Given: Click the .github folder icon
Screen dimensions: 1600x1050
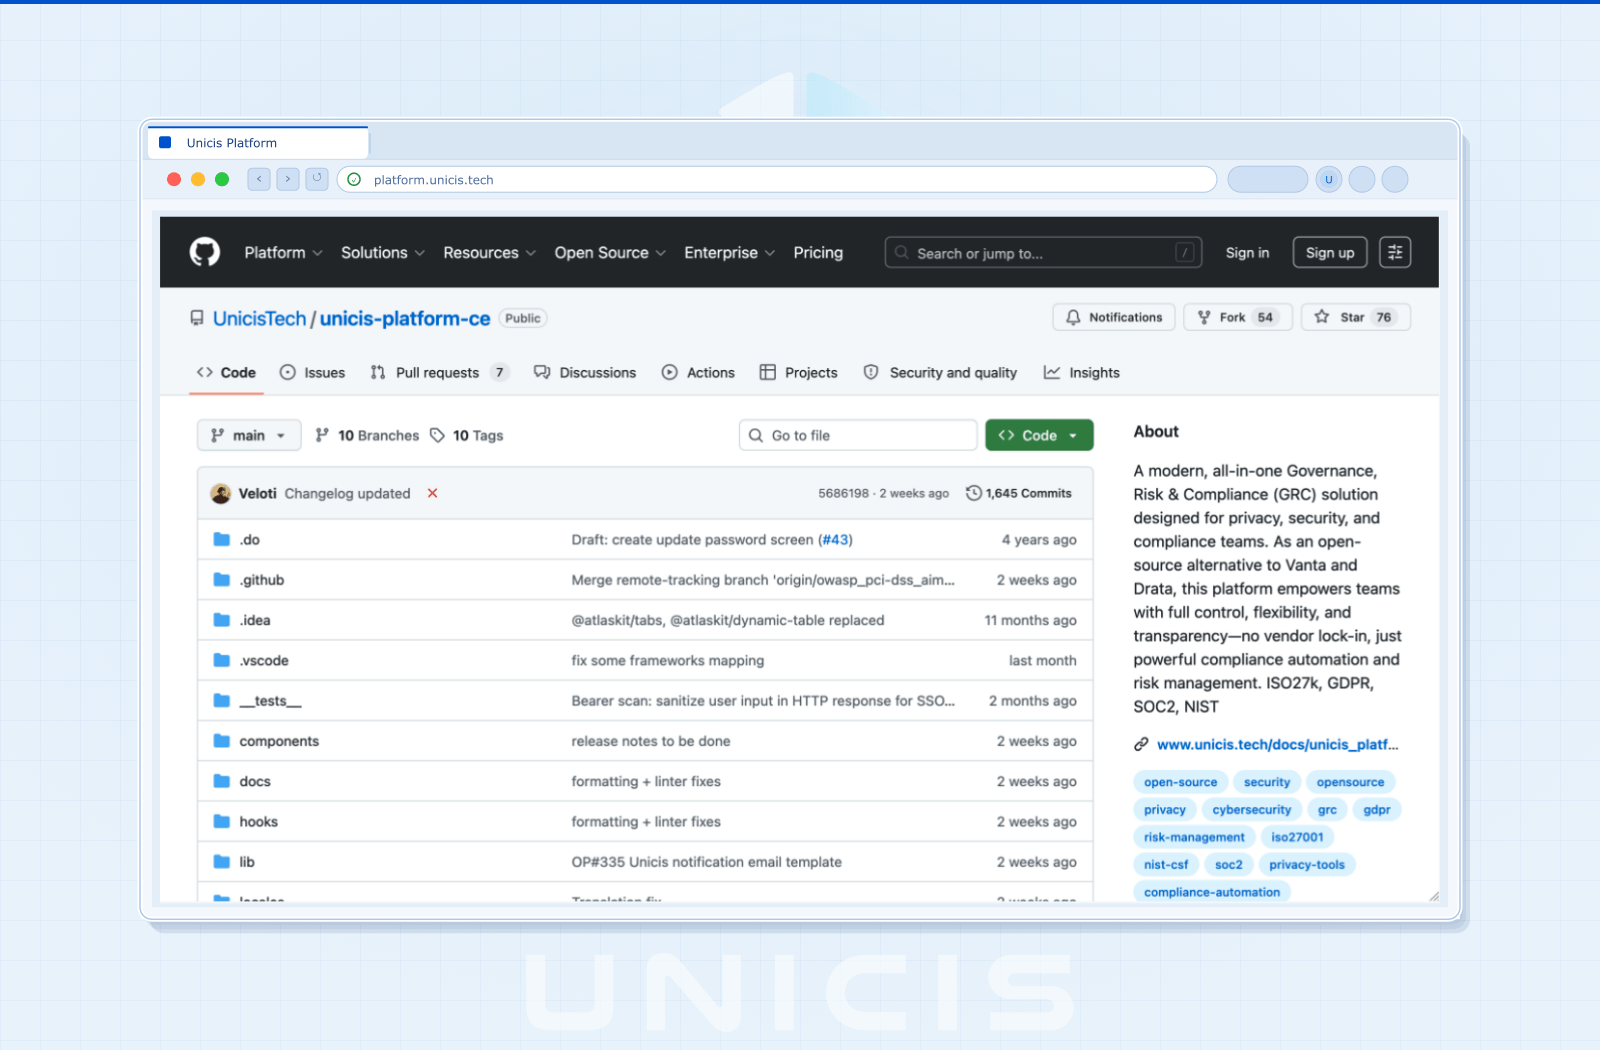Looking at the screenshot, I should (x=222, y=580).
